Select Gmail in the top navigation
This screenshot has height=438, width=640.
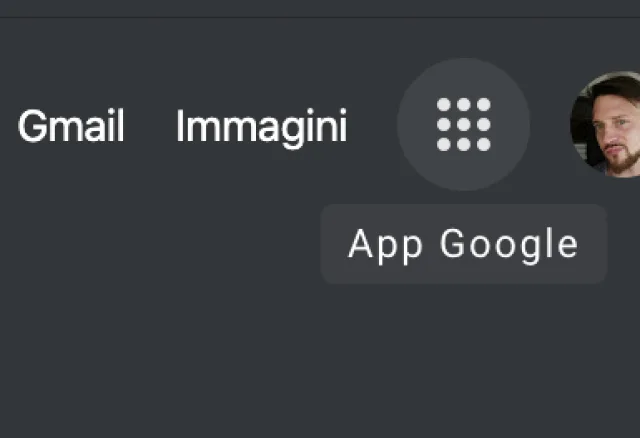point(71,127)
